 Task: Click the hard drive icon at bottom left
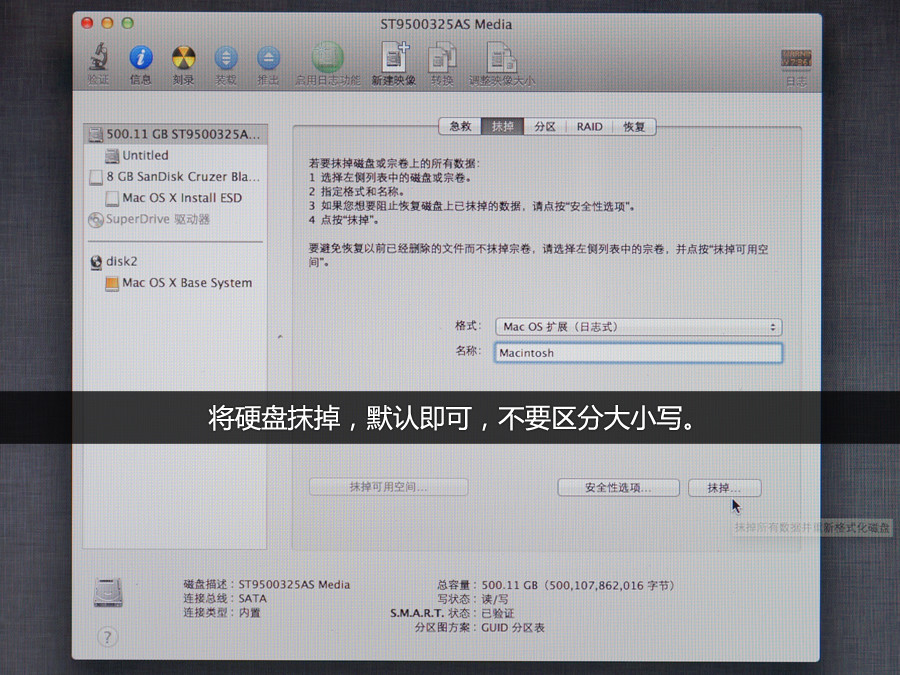coord(108,592)
